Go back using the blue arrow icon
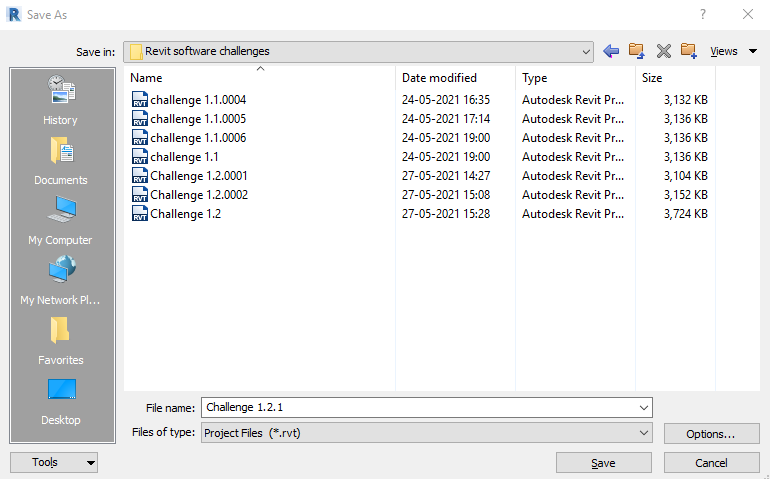The width and height of the screenshot is (770, 479). point(611,51)
